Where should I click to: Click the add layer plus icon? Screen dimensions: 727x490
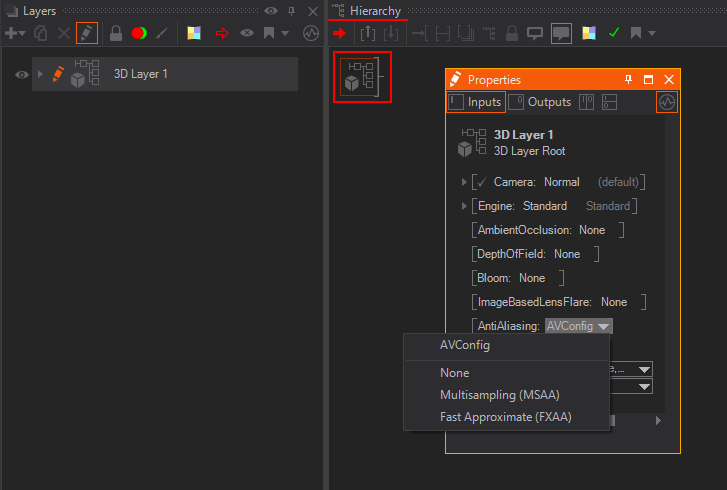[12, 33]
